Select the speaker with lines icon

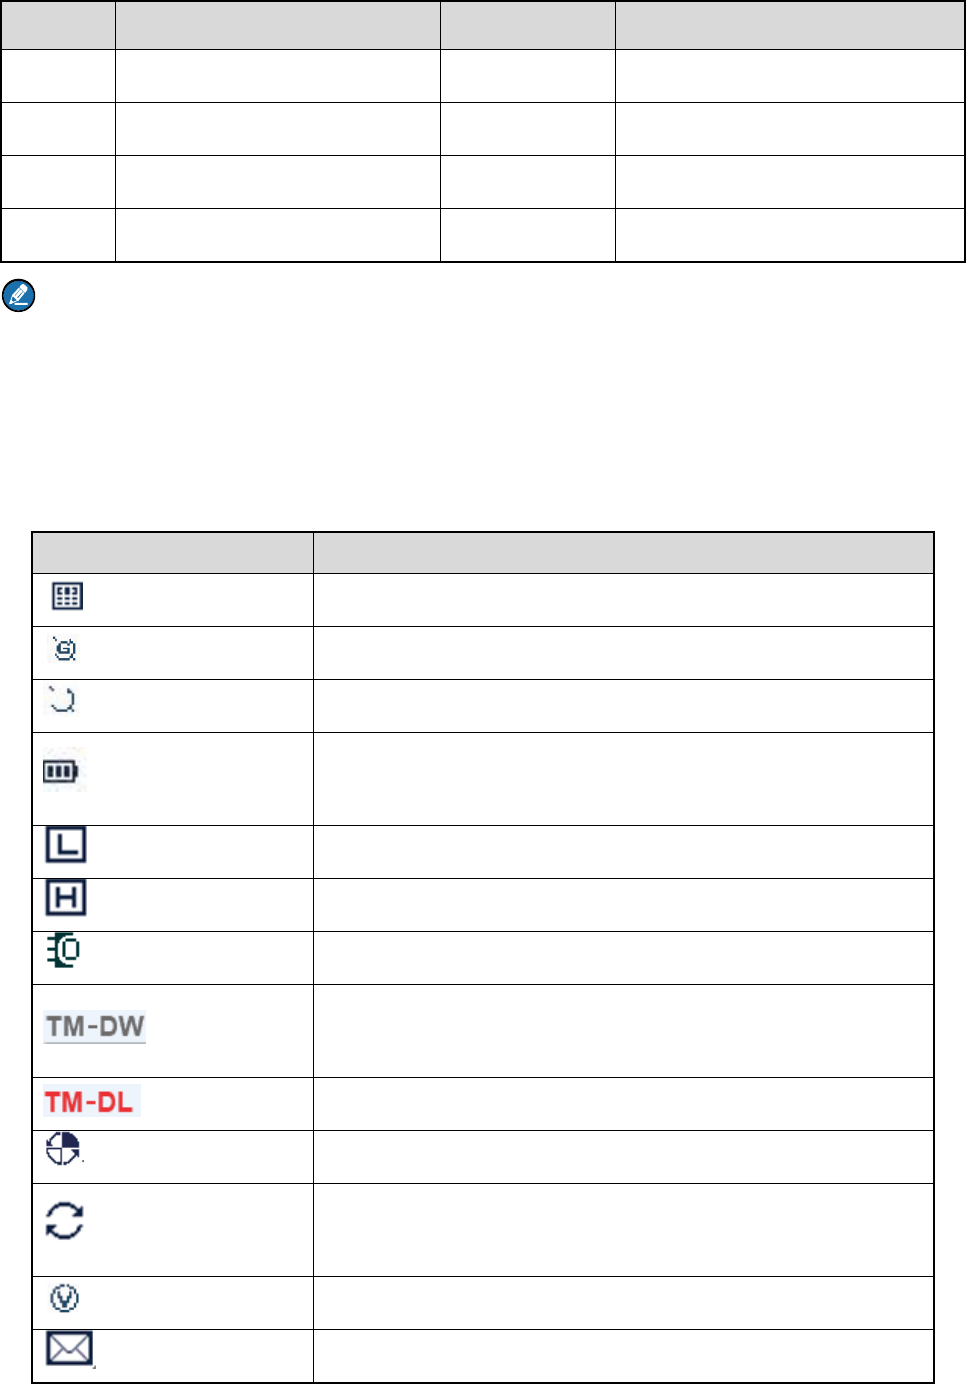[x=64, y=950]
